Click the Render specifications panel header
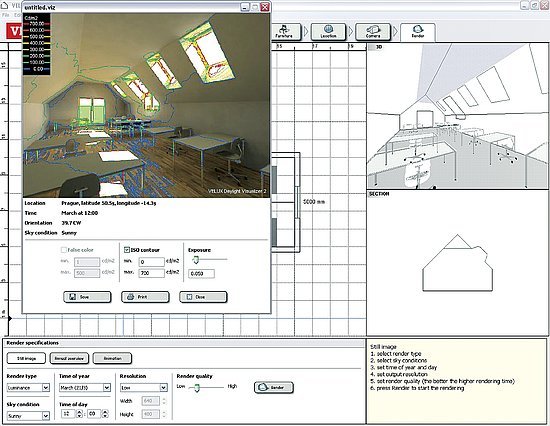550x426 pixels. (x=185, y=343)
